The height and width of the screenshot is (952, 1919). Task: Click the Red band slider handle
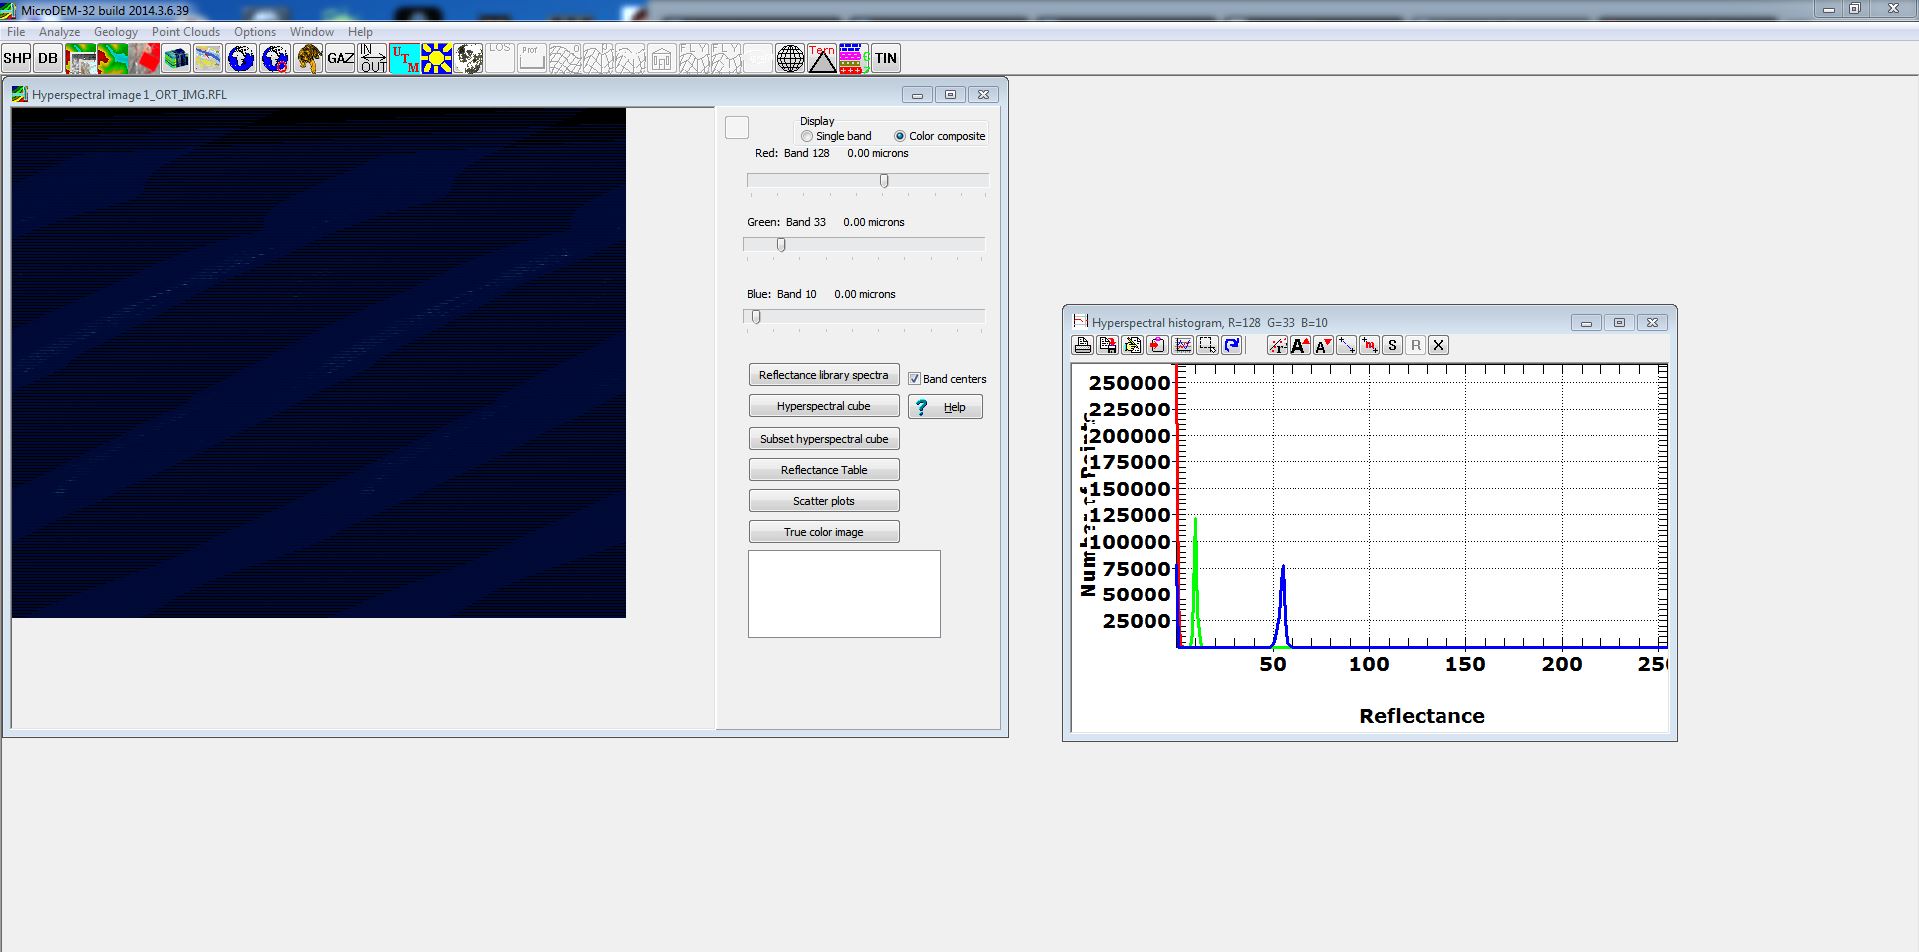pyautogui.click(x=884, y=181)
